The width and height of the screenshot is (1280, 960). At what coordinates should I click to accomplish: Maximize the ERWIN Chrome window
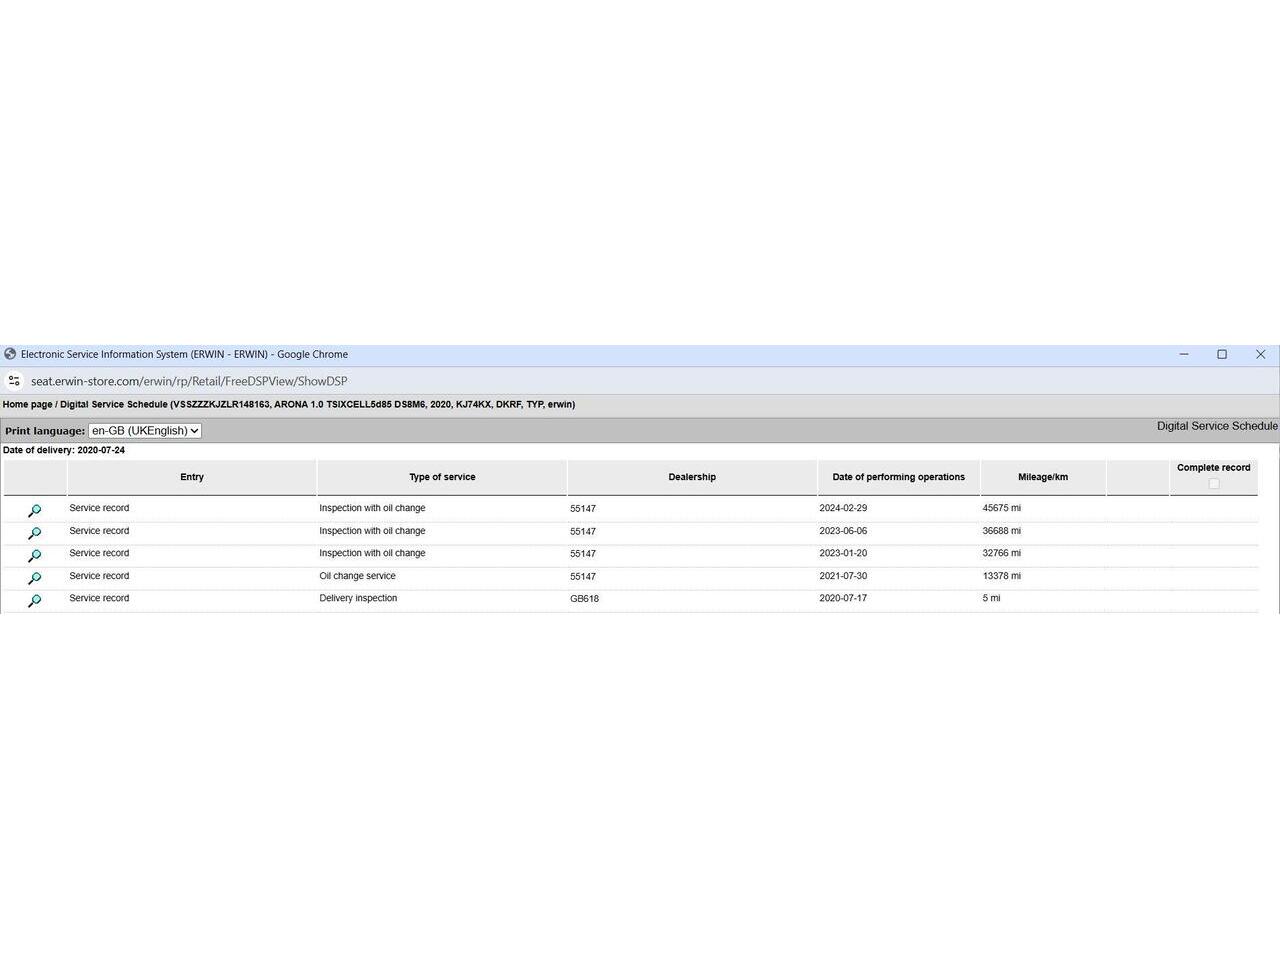[1221, 354]
